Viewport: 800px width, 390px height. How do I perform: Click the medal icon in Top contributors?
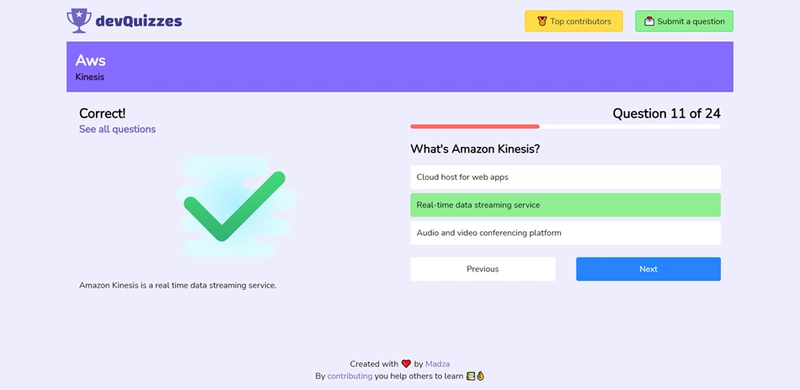pyautogui.click(x=542, y=21)
